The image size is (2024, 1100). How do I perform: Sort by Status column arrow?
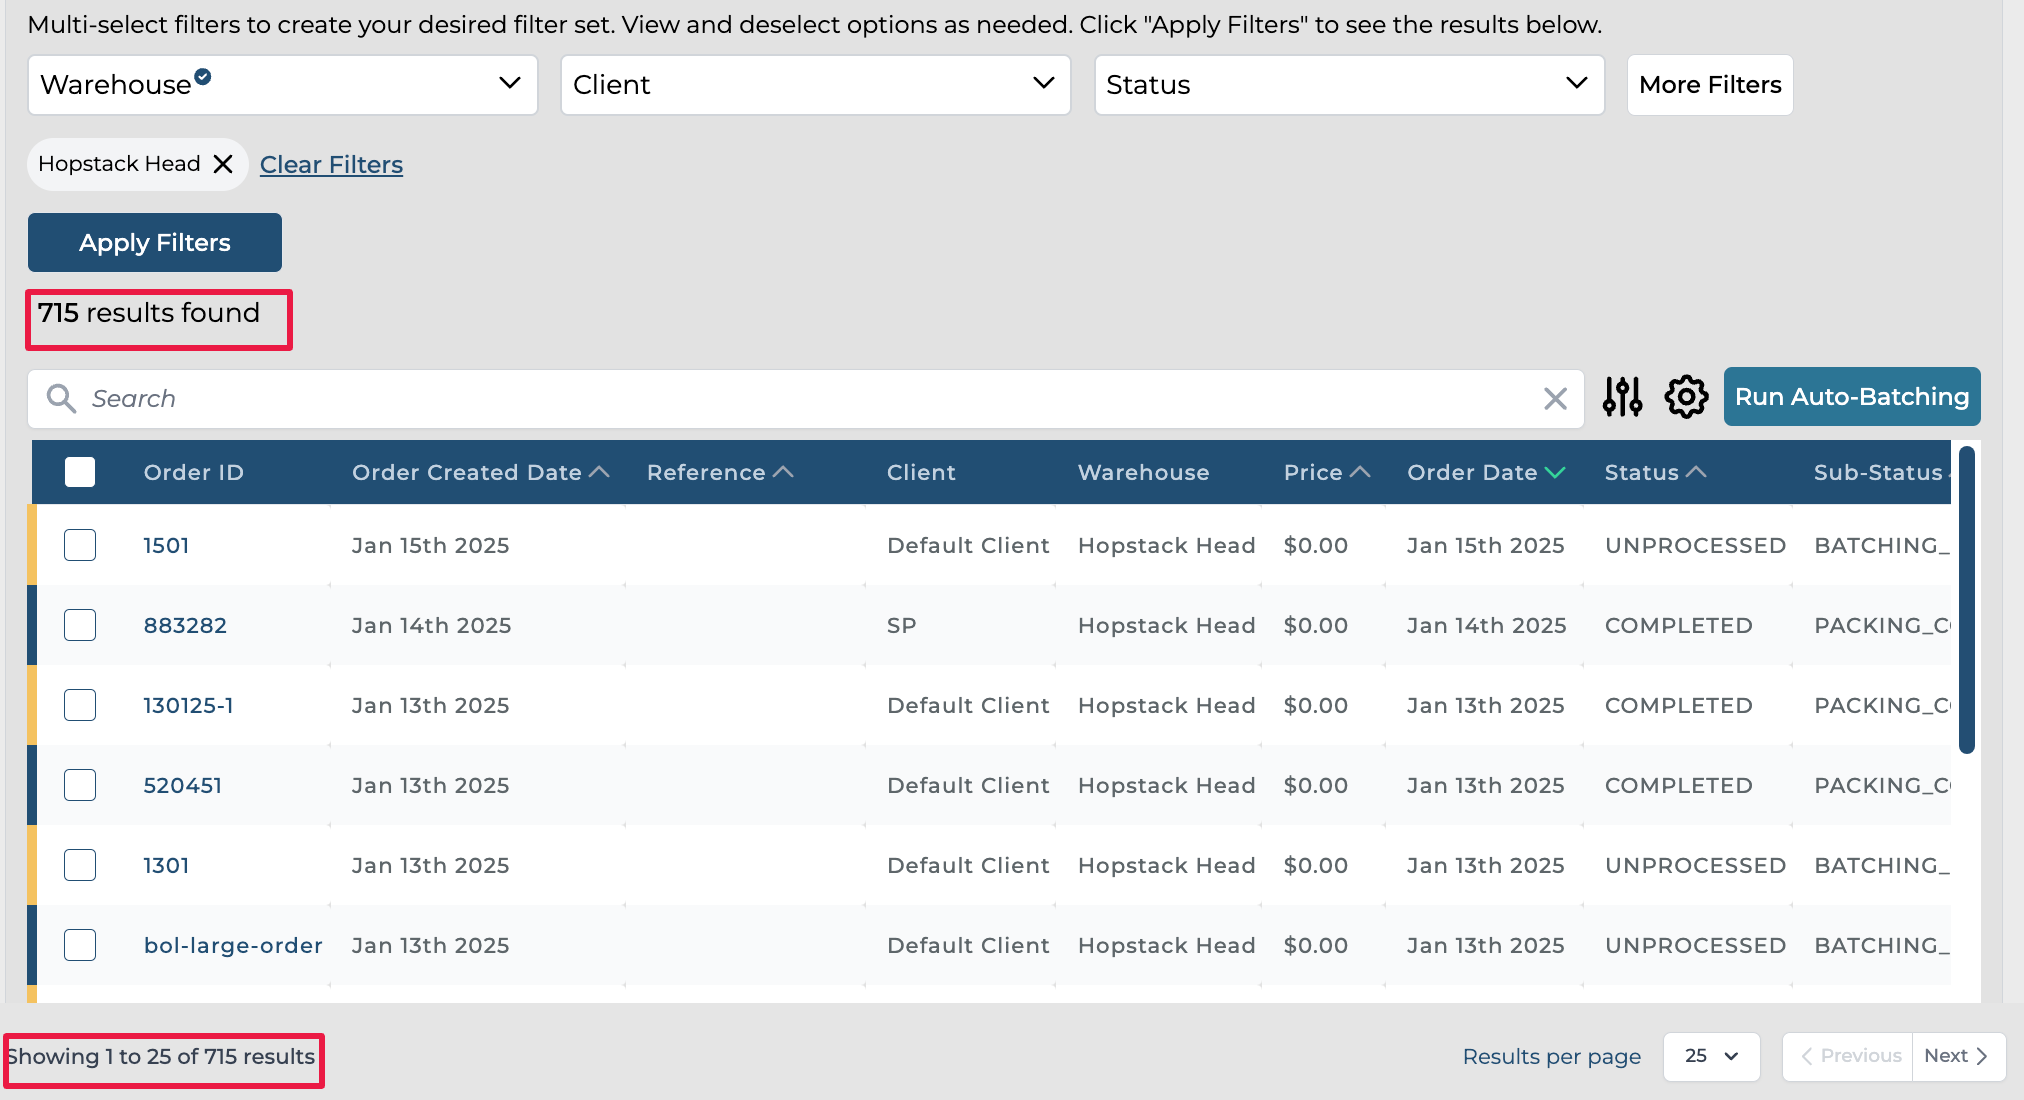point(1696,472)
